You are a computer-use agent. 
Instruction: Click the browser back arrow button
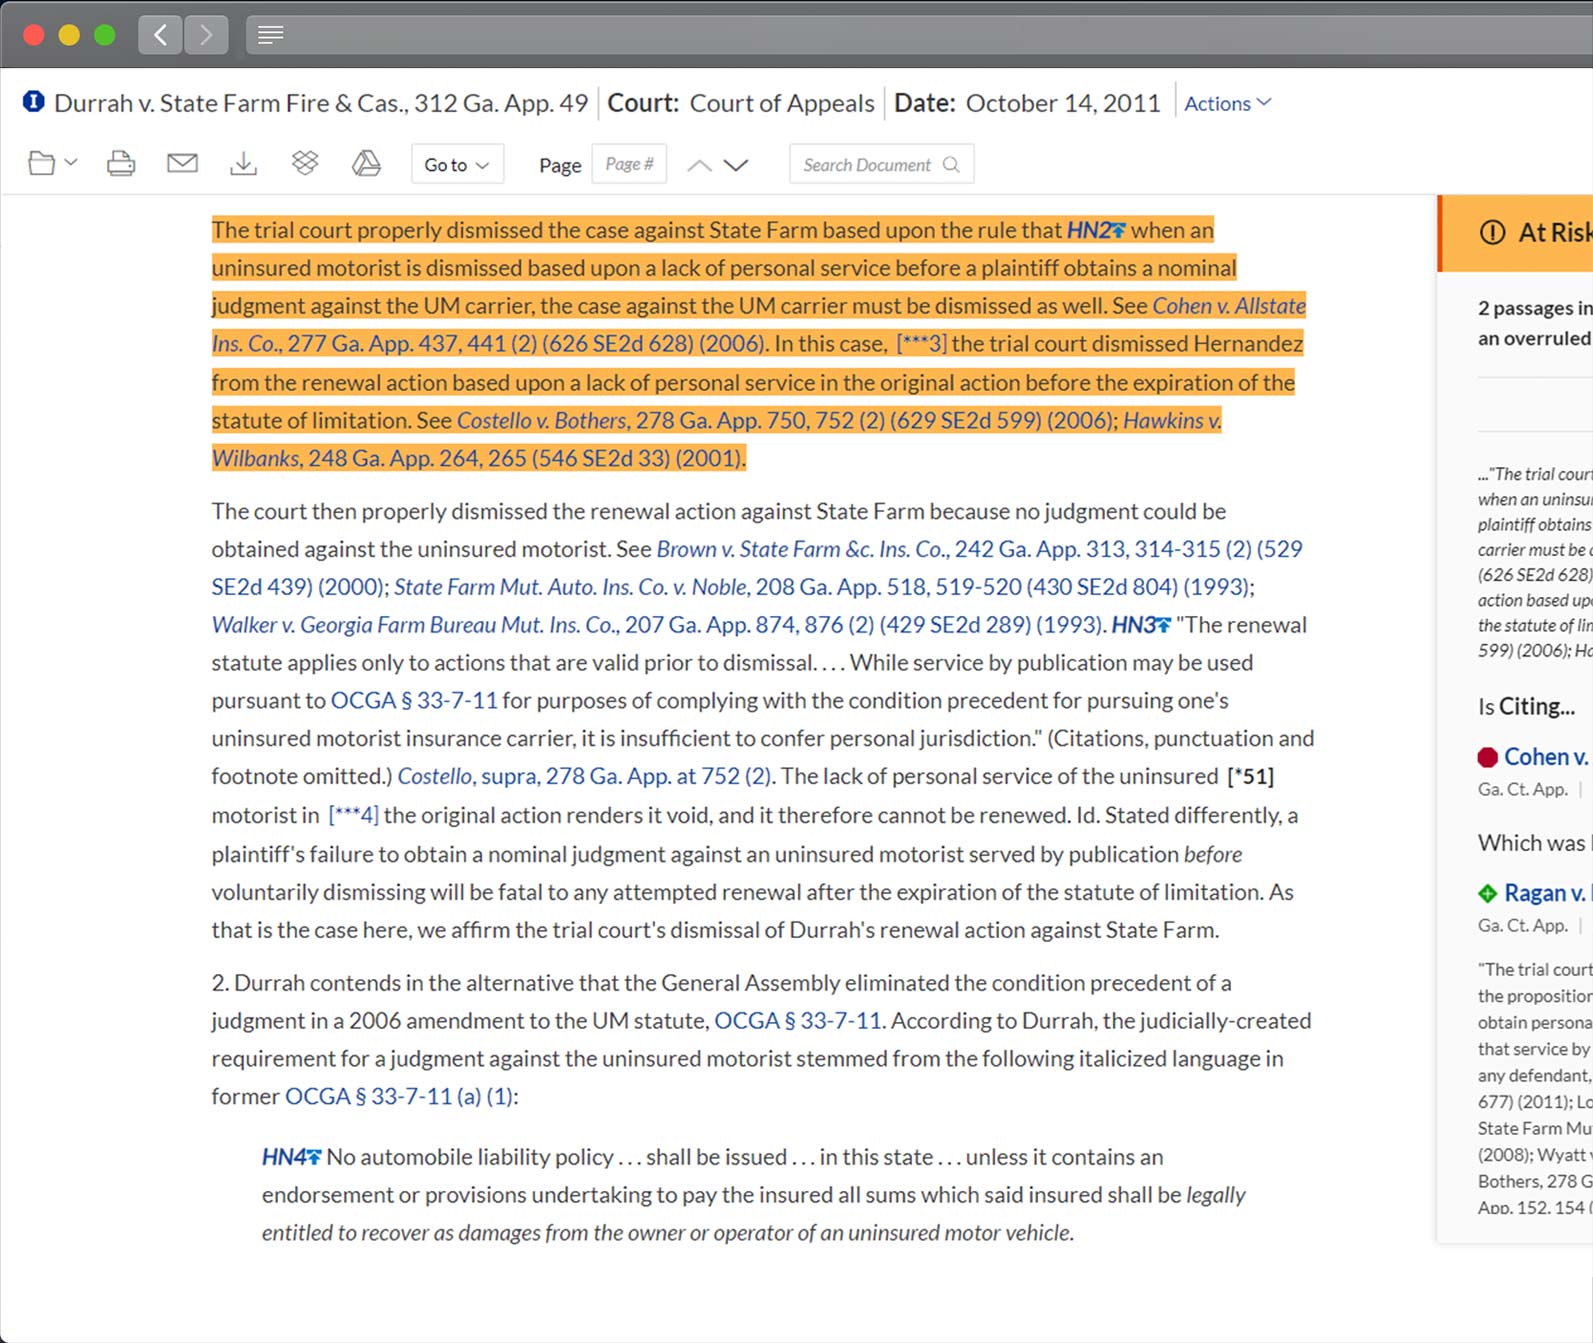pyautogui.click(x=160, y=35)
